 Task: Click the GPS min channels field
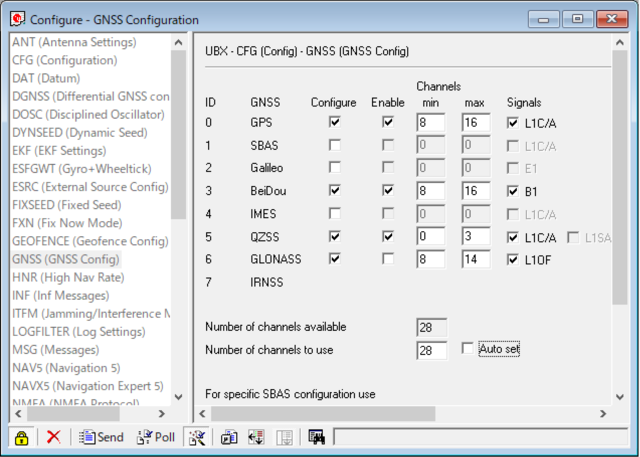pos(431,122)
